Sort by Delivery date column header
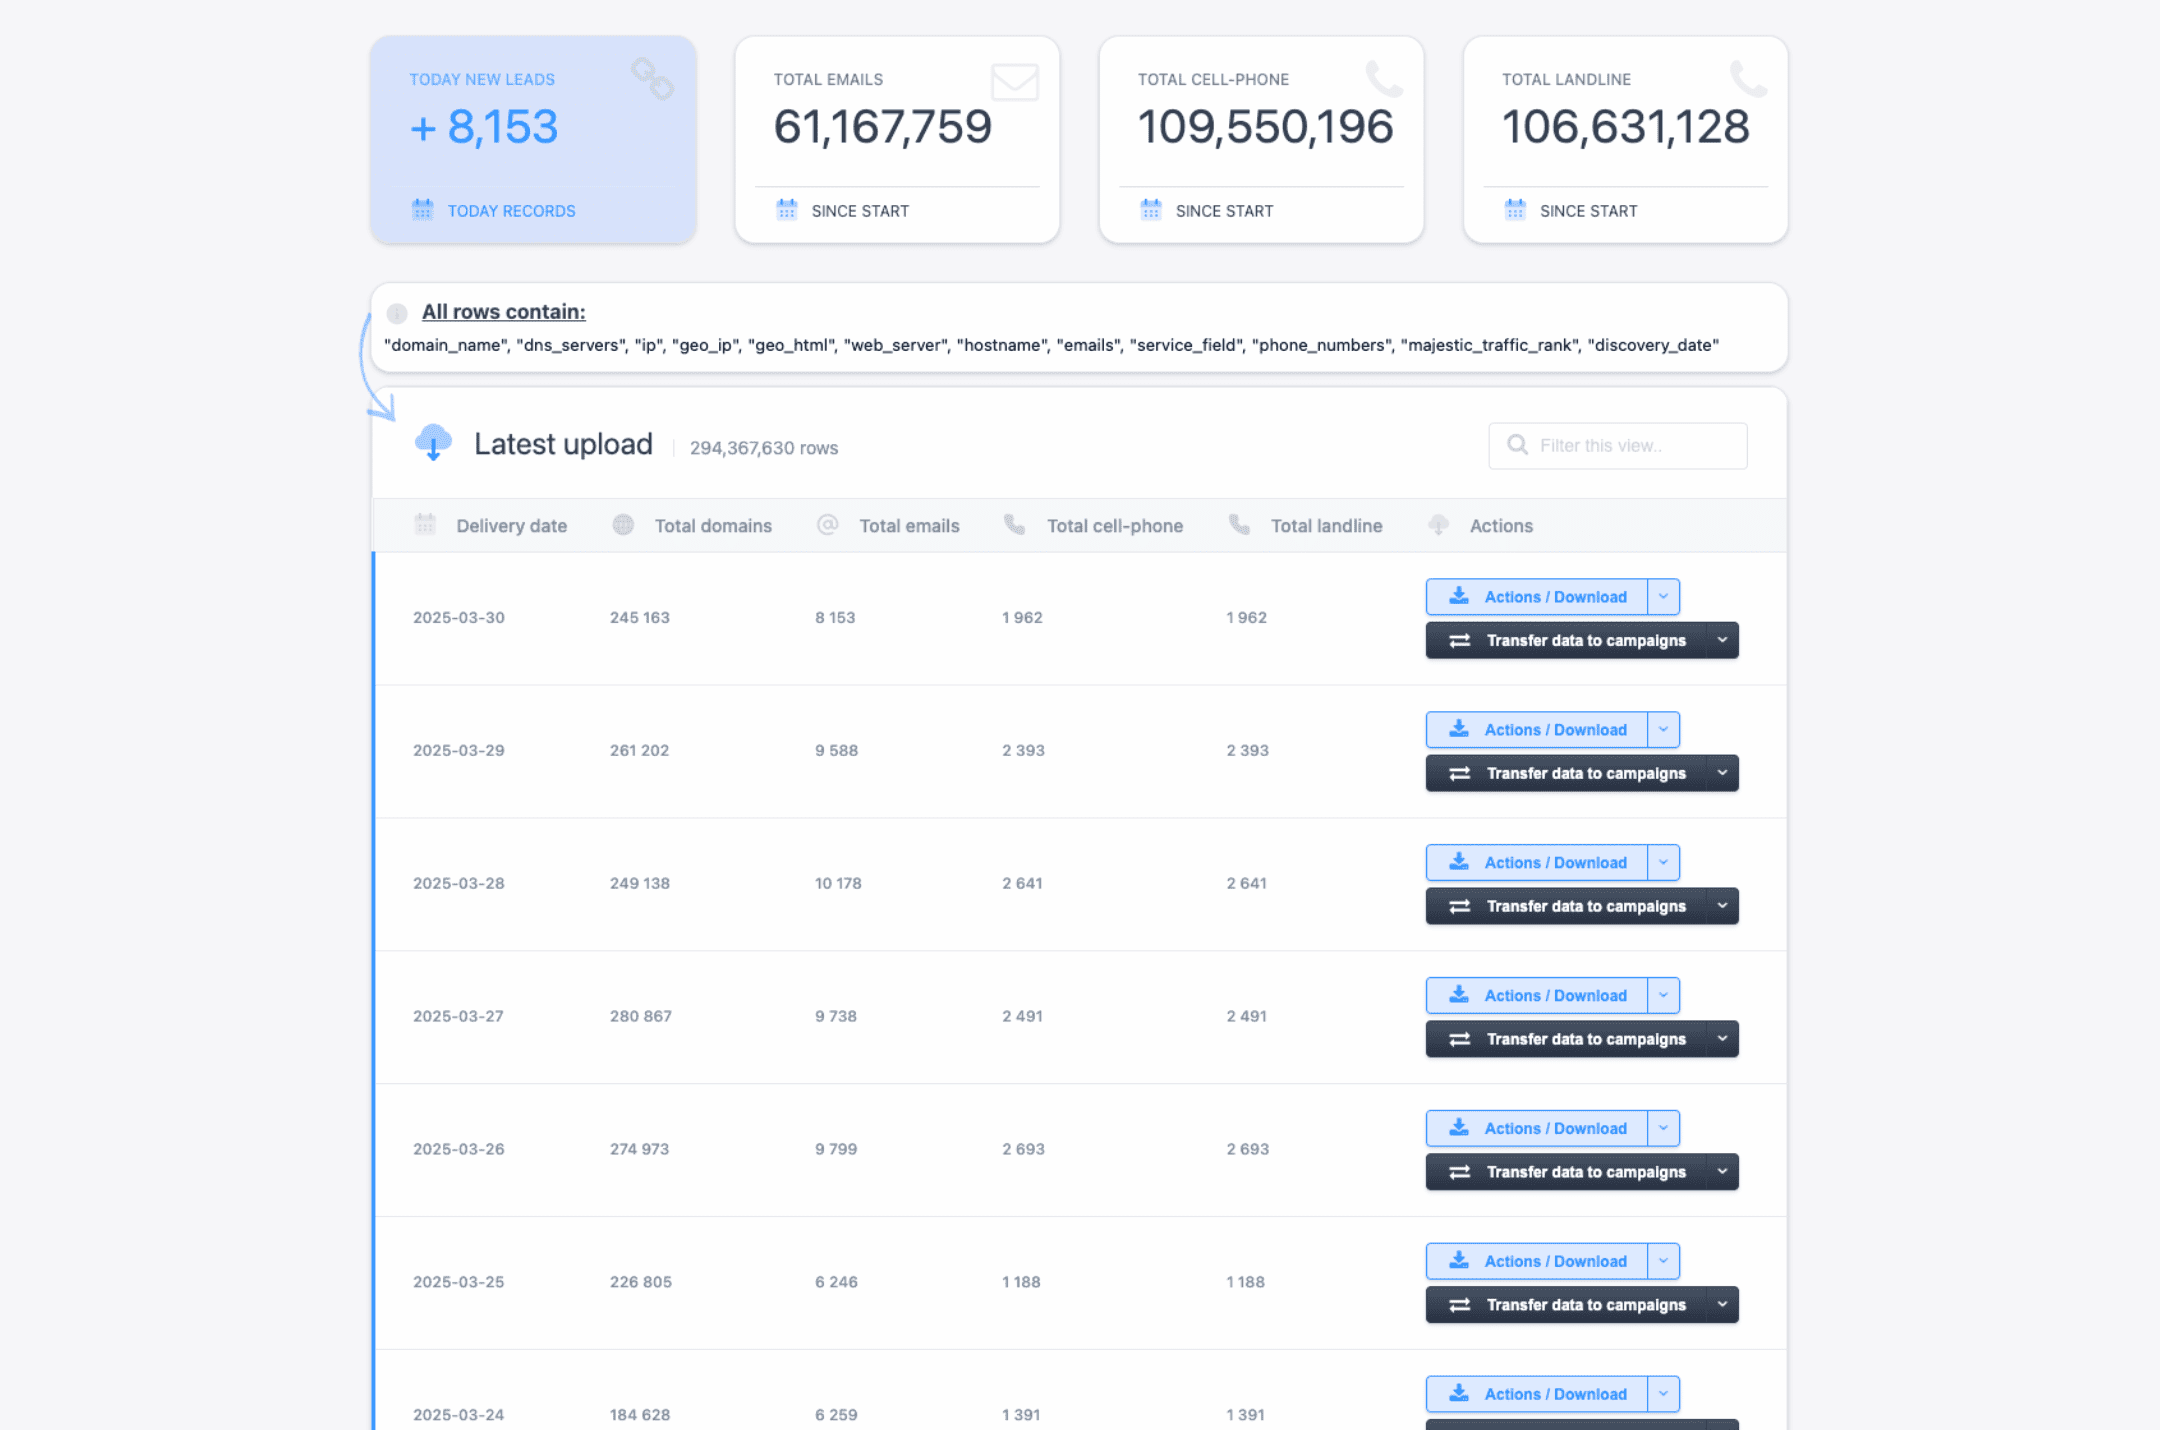This screenshot has width=2160, height=1430. [511, 526]
